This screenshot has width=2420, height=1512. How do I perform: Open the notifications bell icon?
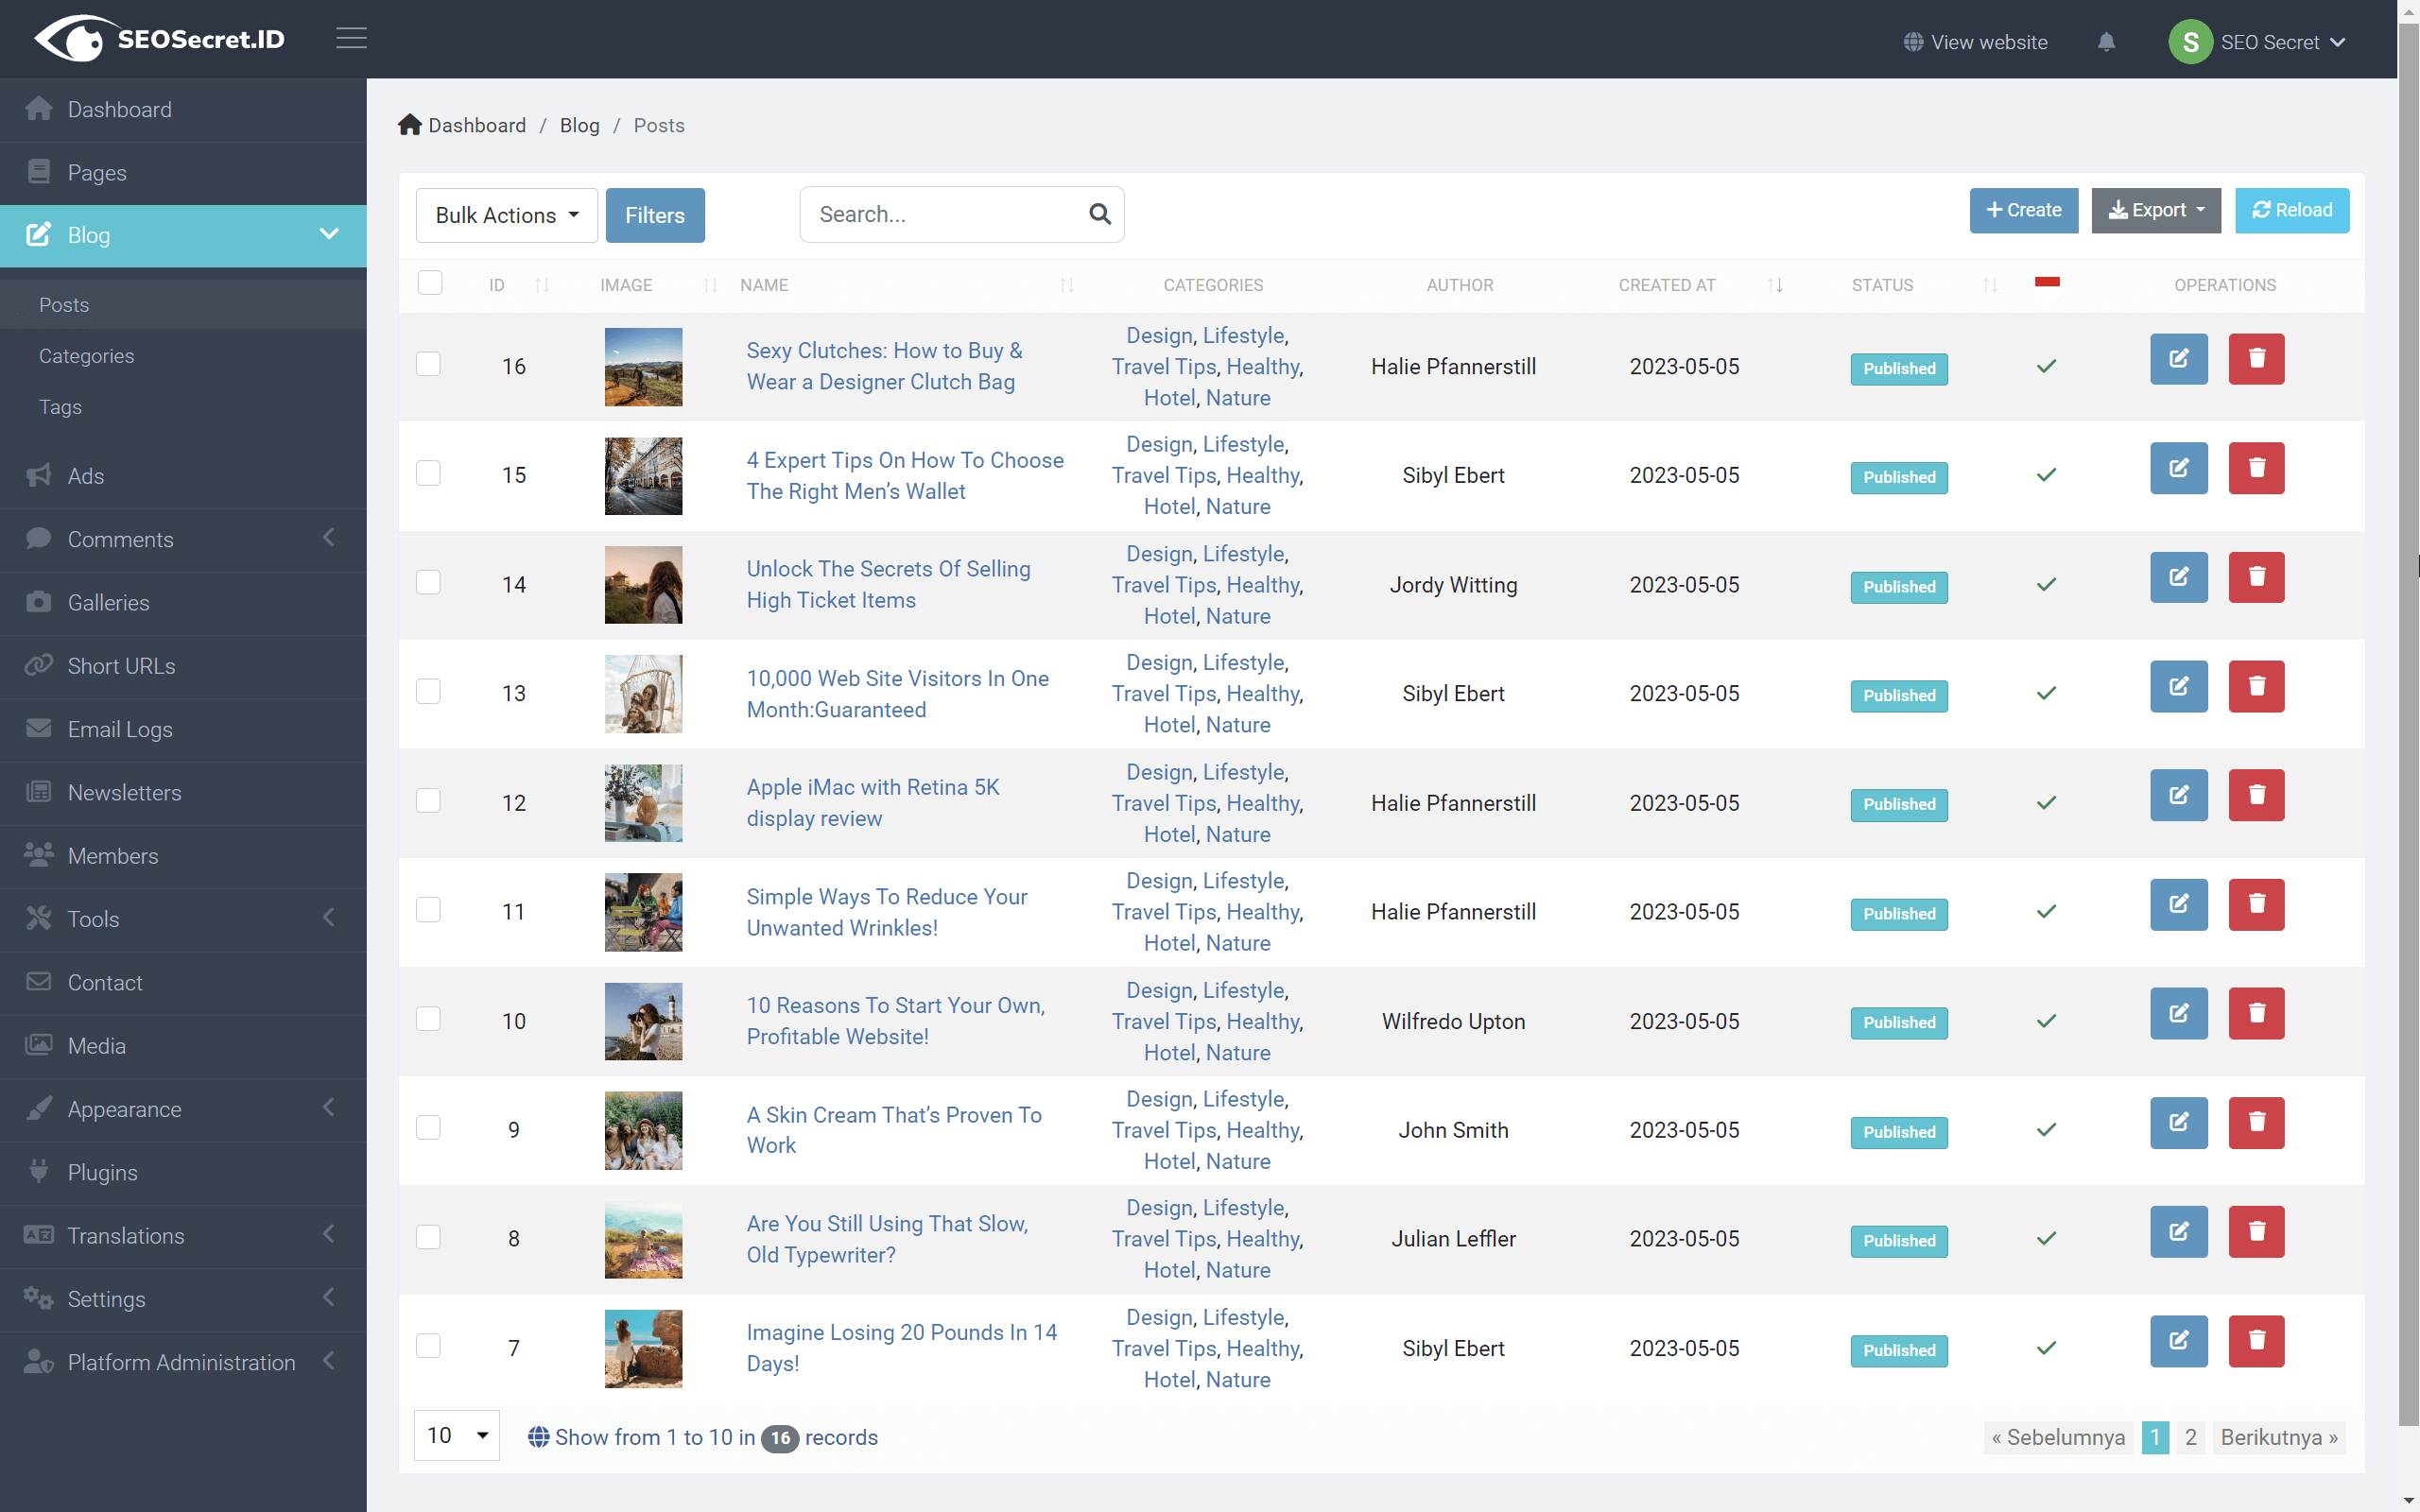coord(2106,42)
